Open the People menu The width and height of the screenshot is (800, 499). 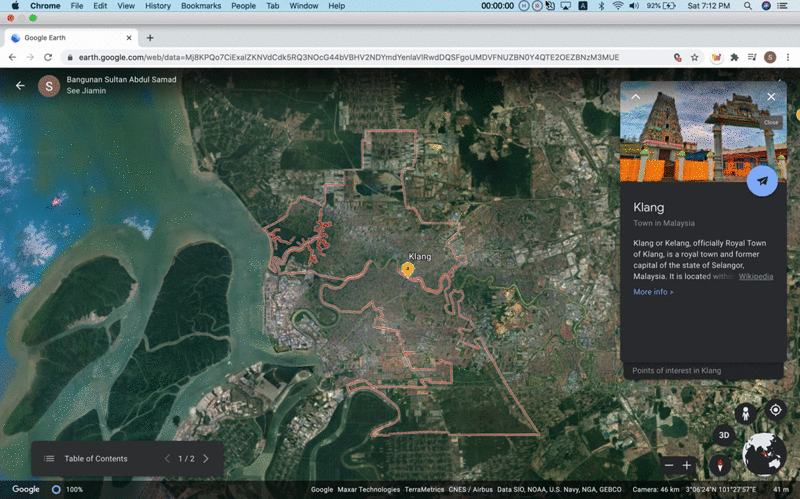pyautogui.click(x=243, y=6)
